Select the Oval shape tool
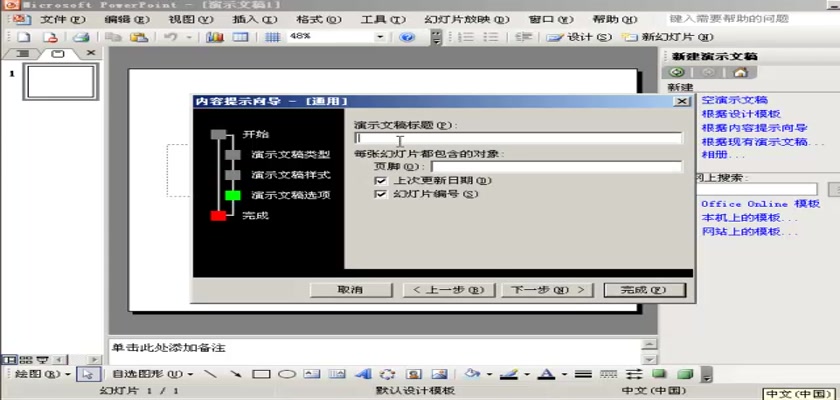This screenshot has width=840, height=400. pyautogui.click(x=287, y=374)
